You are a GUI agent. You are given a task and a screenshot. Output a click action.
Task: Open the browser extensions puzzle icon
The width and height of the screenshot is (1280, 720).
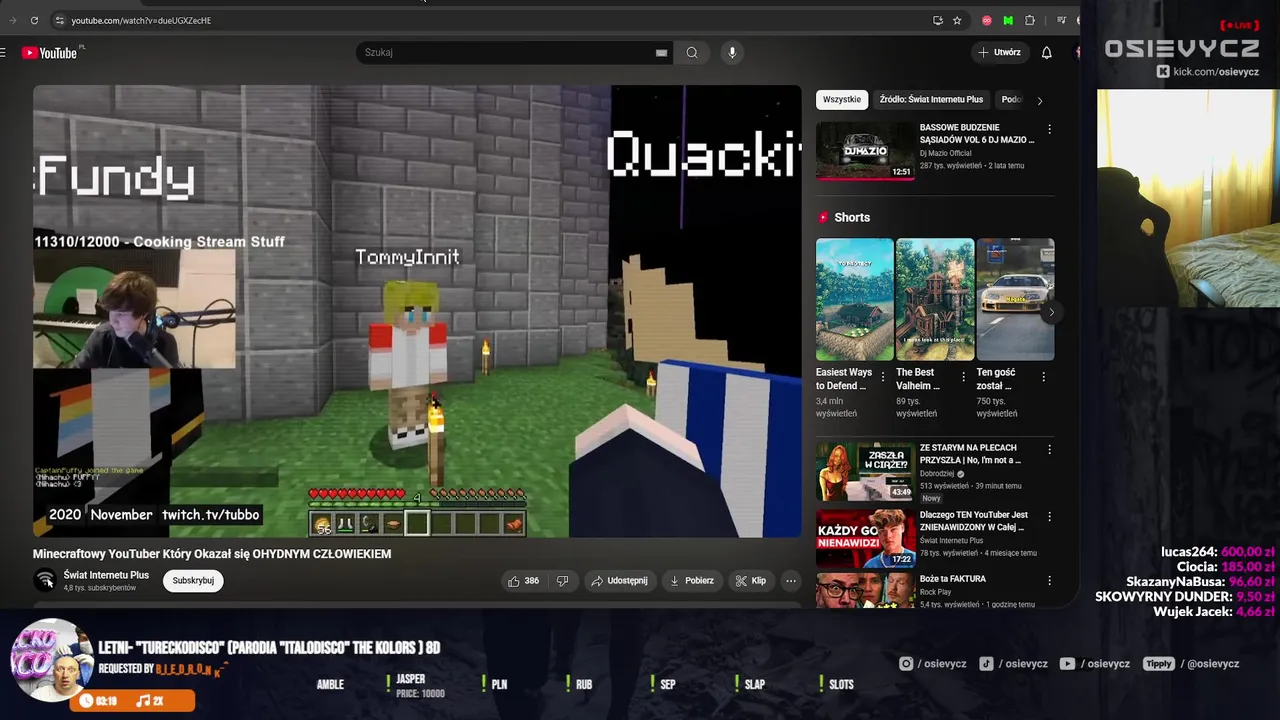click(x=1030, y=20)
